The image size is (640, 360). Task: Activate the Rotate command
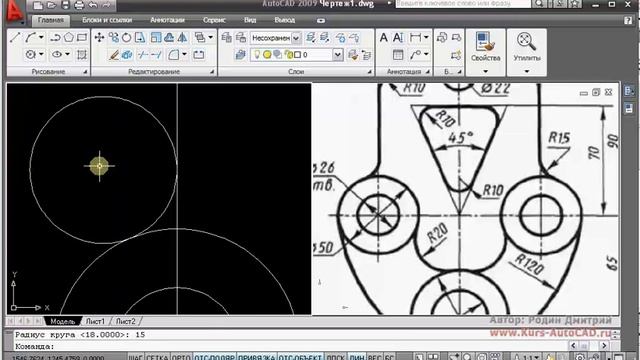127,38
